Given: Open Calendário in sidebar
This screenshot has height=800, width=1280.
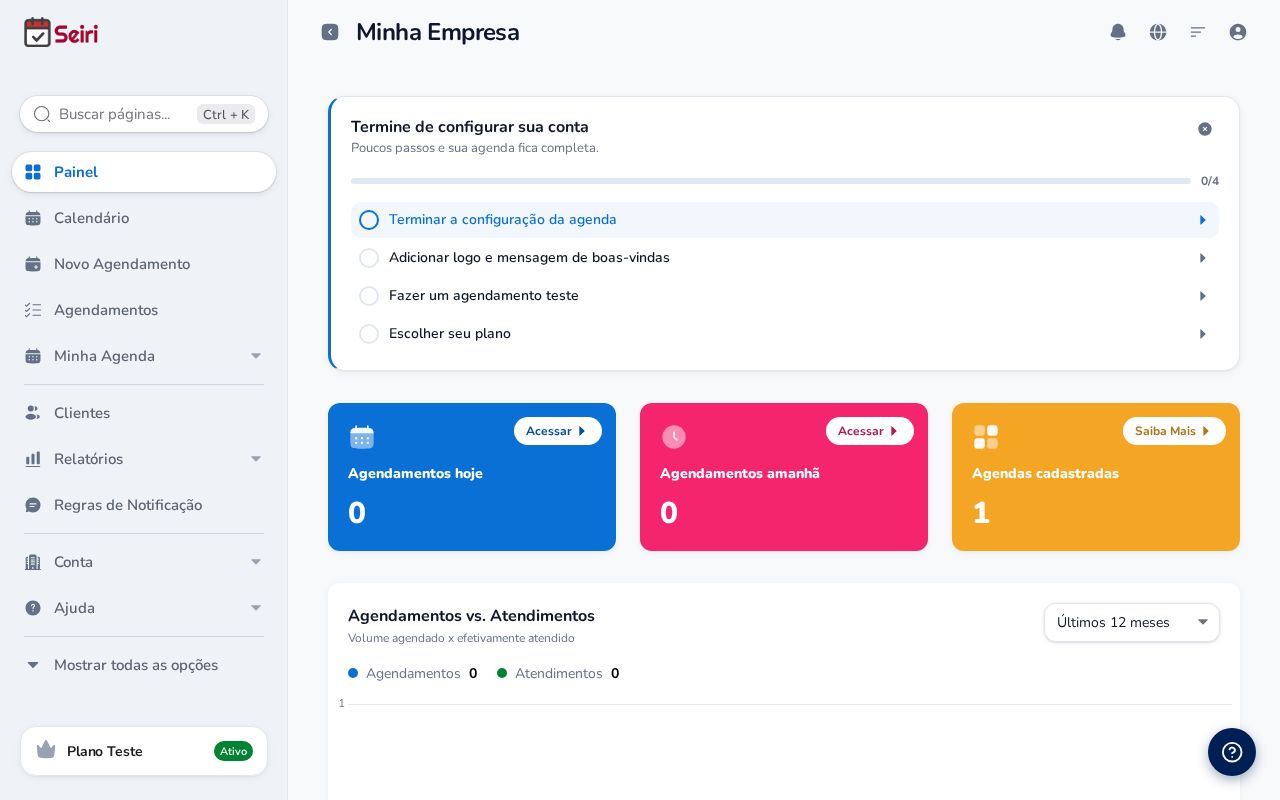Looking at the screenshot, I should [144, 218].
